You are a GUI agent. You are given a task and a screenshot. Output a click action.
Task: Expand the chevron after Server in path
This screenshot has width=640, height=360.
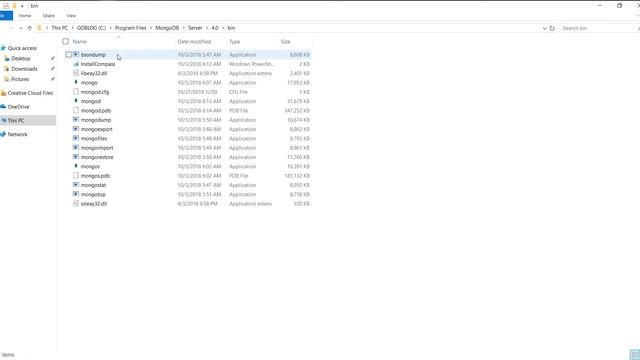pos(207,28)
